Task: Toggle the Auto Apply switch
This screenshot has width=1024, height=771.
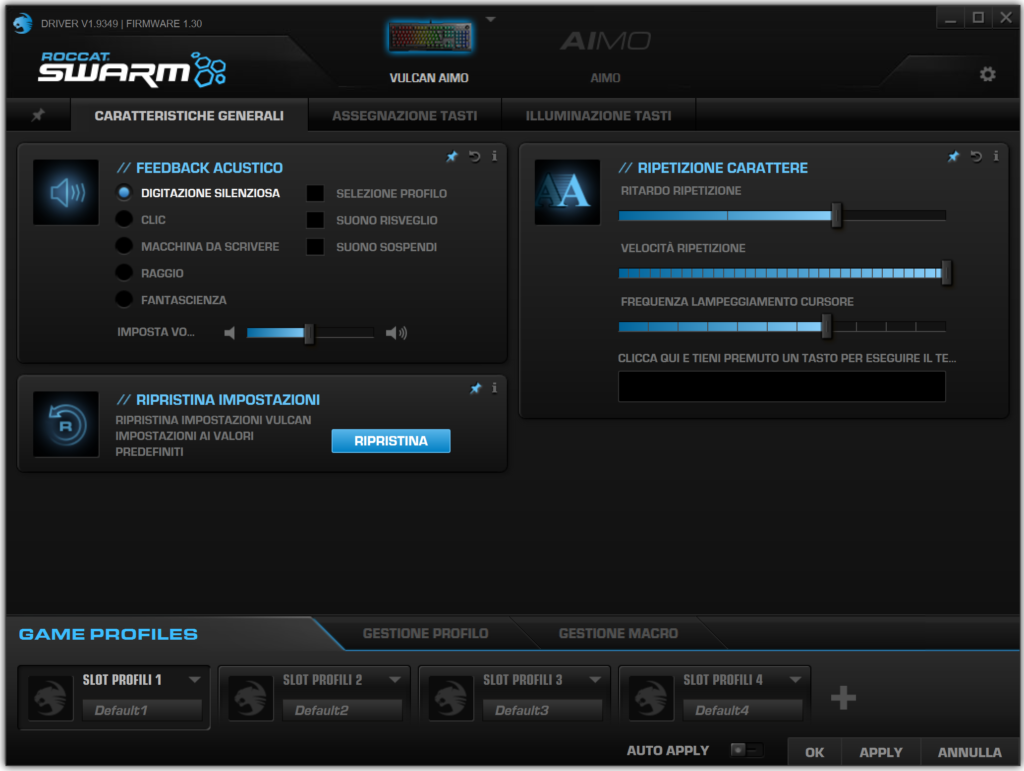Action: 746,750
